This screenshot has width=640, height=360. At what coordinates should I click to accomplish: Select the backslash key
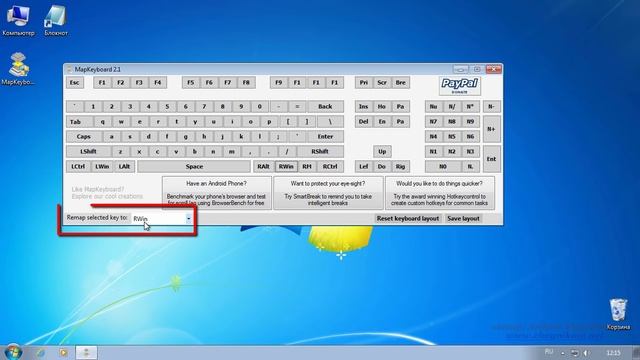pyautogui.click(x=331, y=122)
